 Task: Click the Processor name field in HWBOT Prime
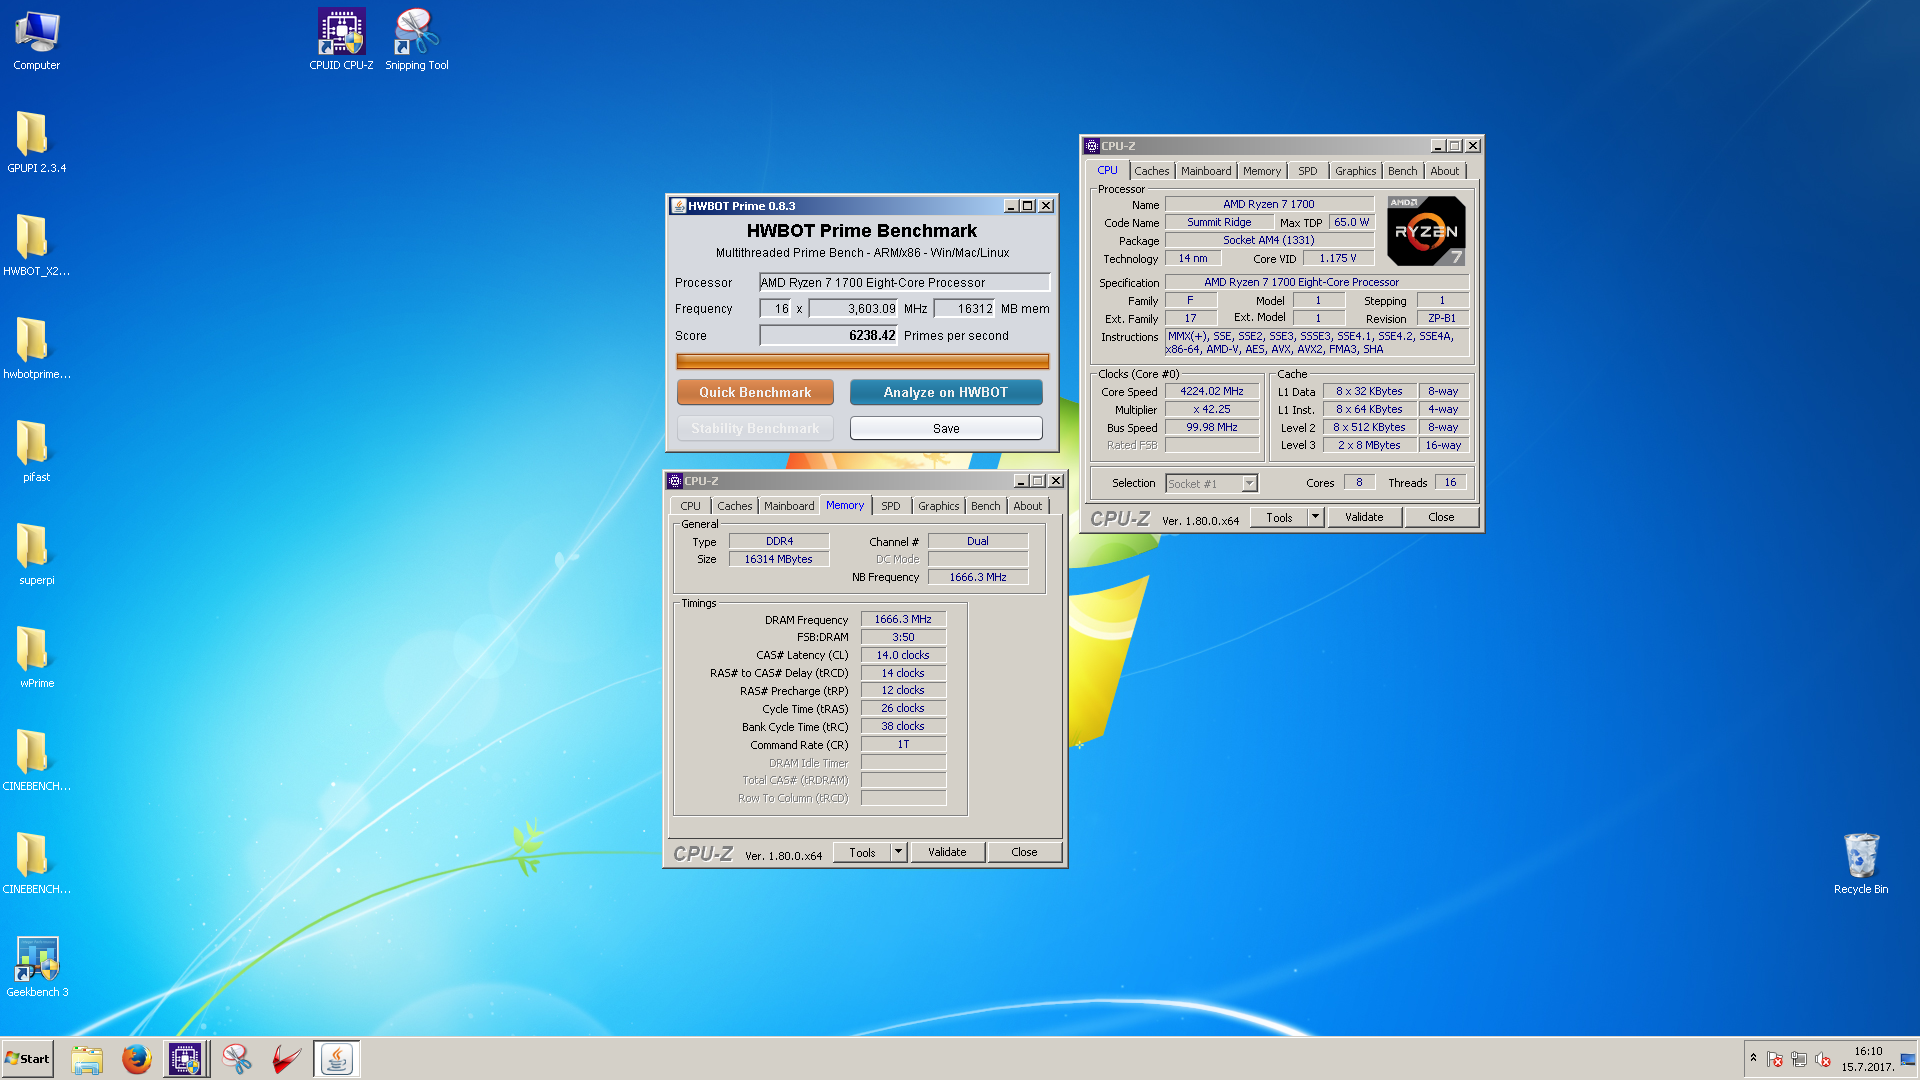tap(905, 283)
